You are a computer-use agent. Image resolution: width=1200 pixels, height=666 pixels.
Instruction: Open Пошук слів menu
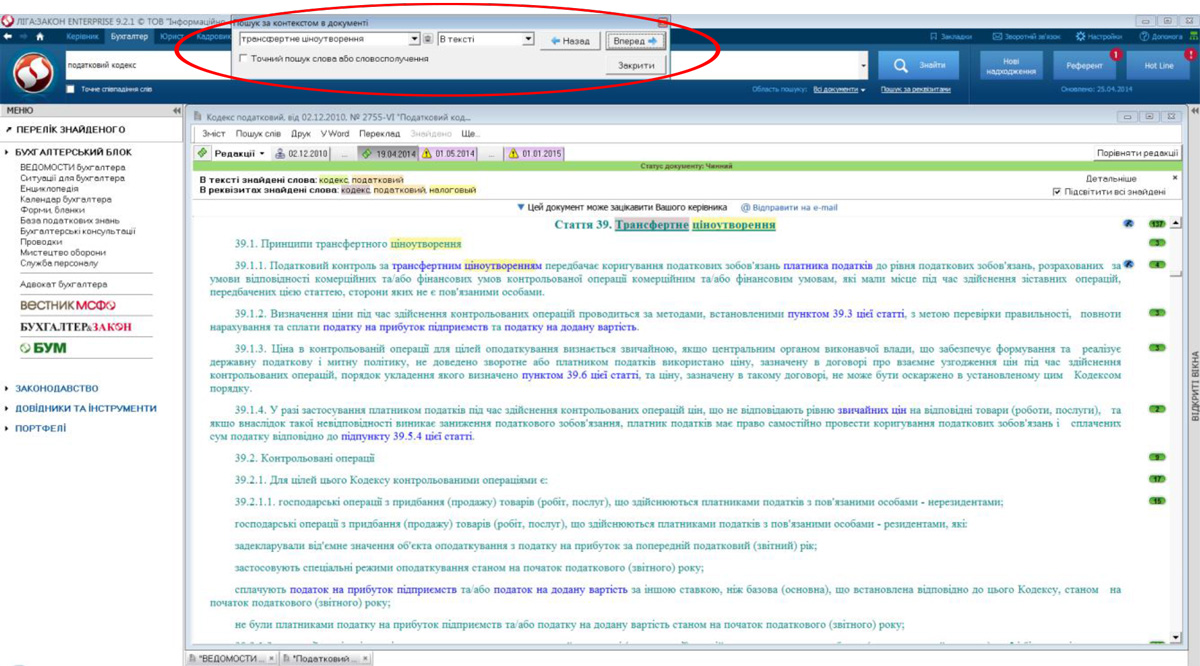(258, 133)
